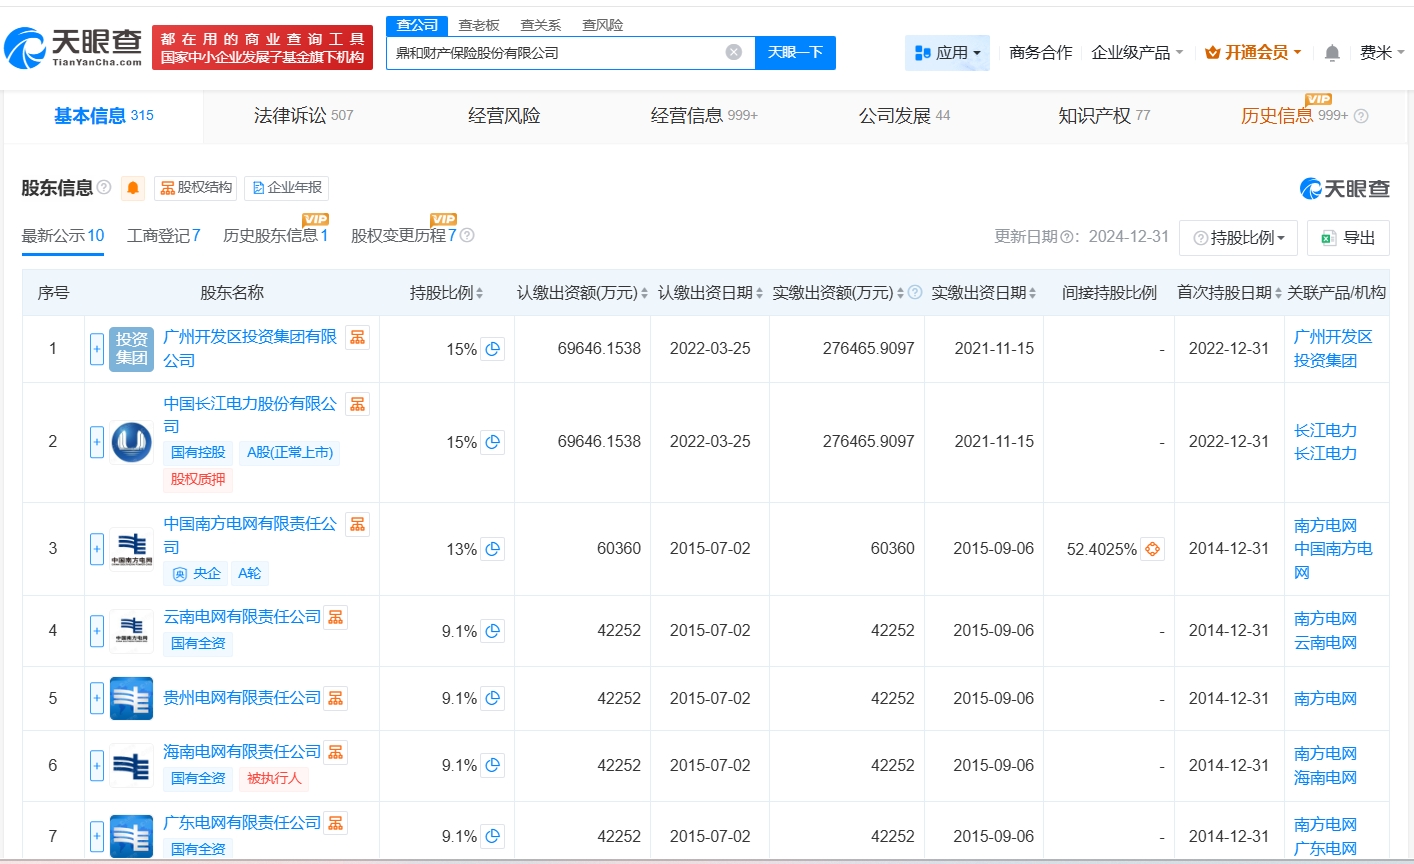The width and height of the screenshot is (1414, 864).
Task: Open the 云南电网有限责任公司 link
Action: 242,617
